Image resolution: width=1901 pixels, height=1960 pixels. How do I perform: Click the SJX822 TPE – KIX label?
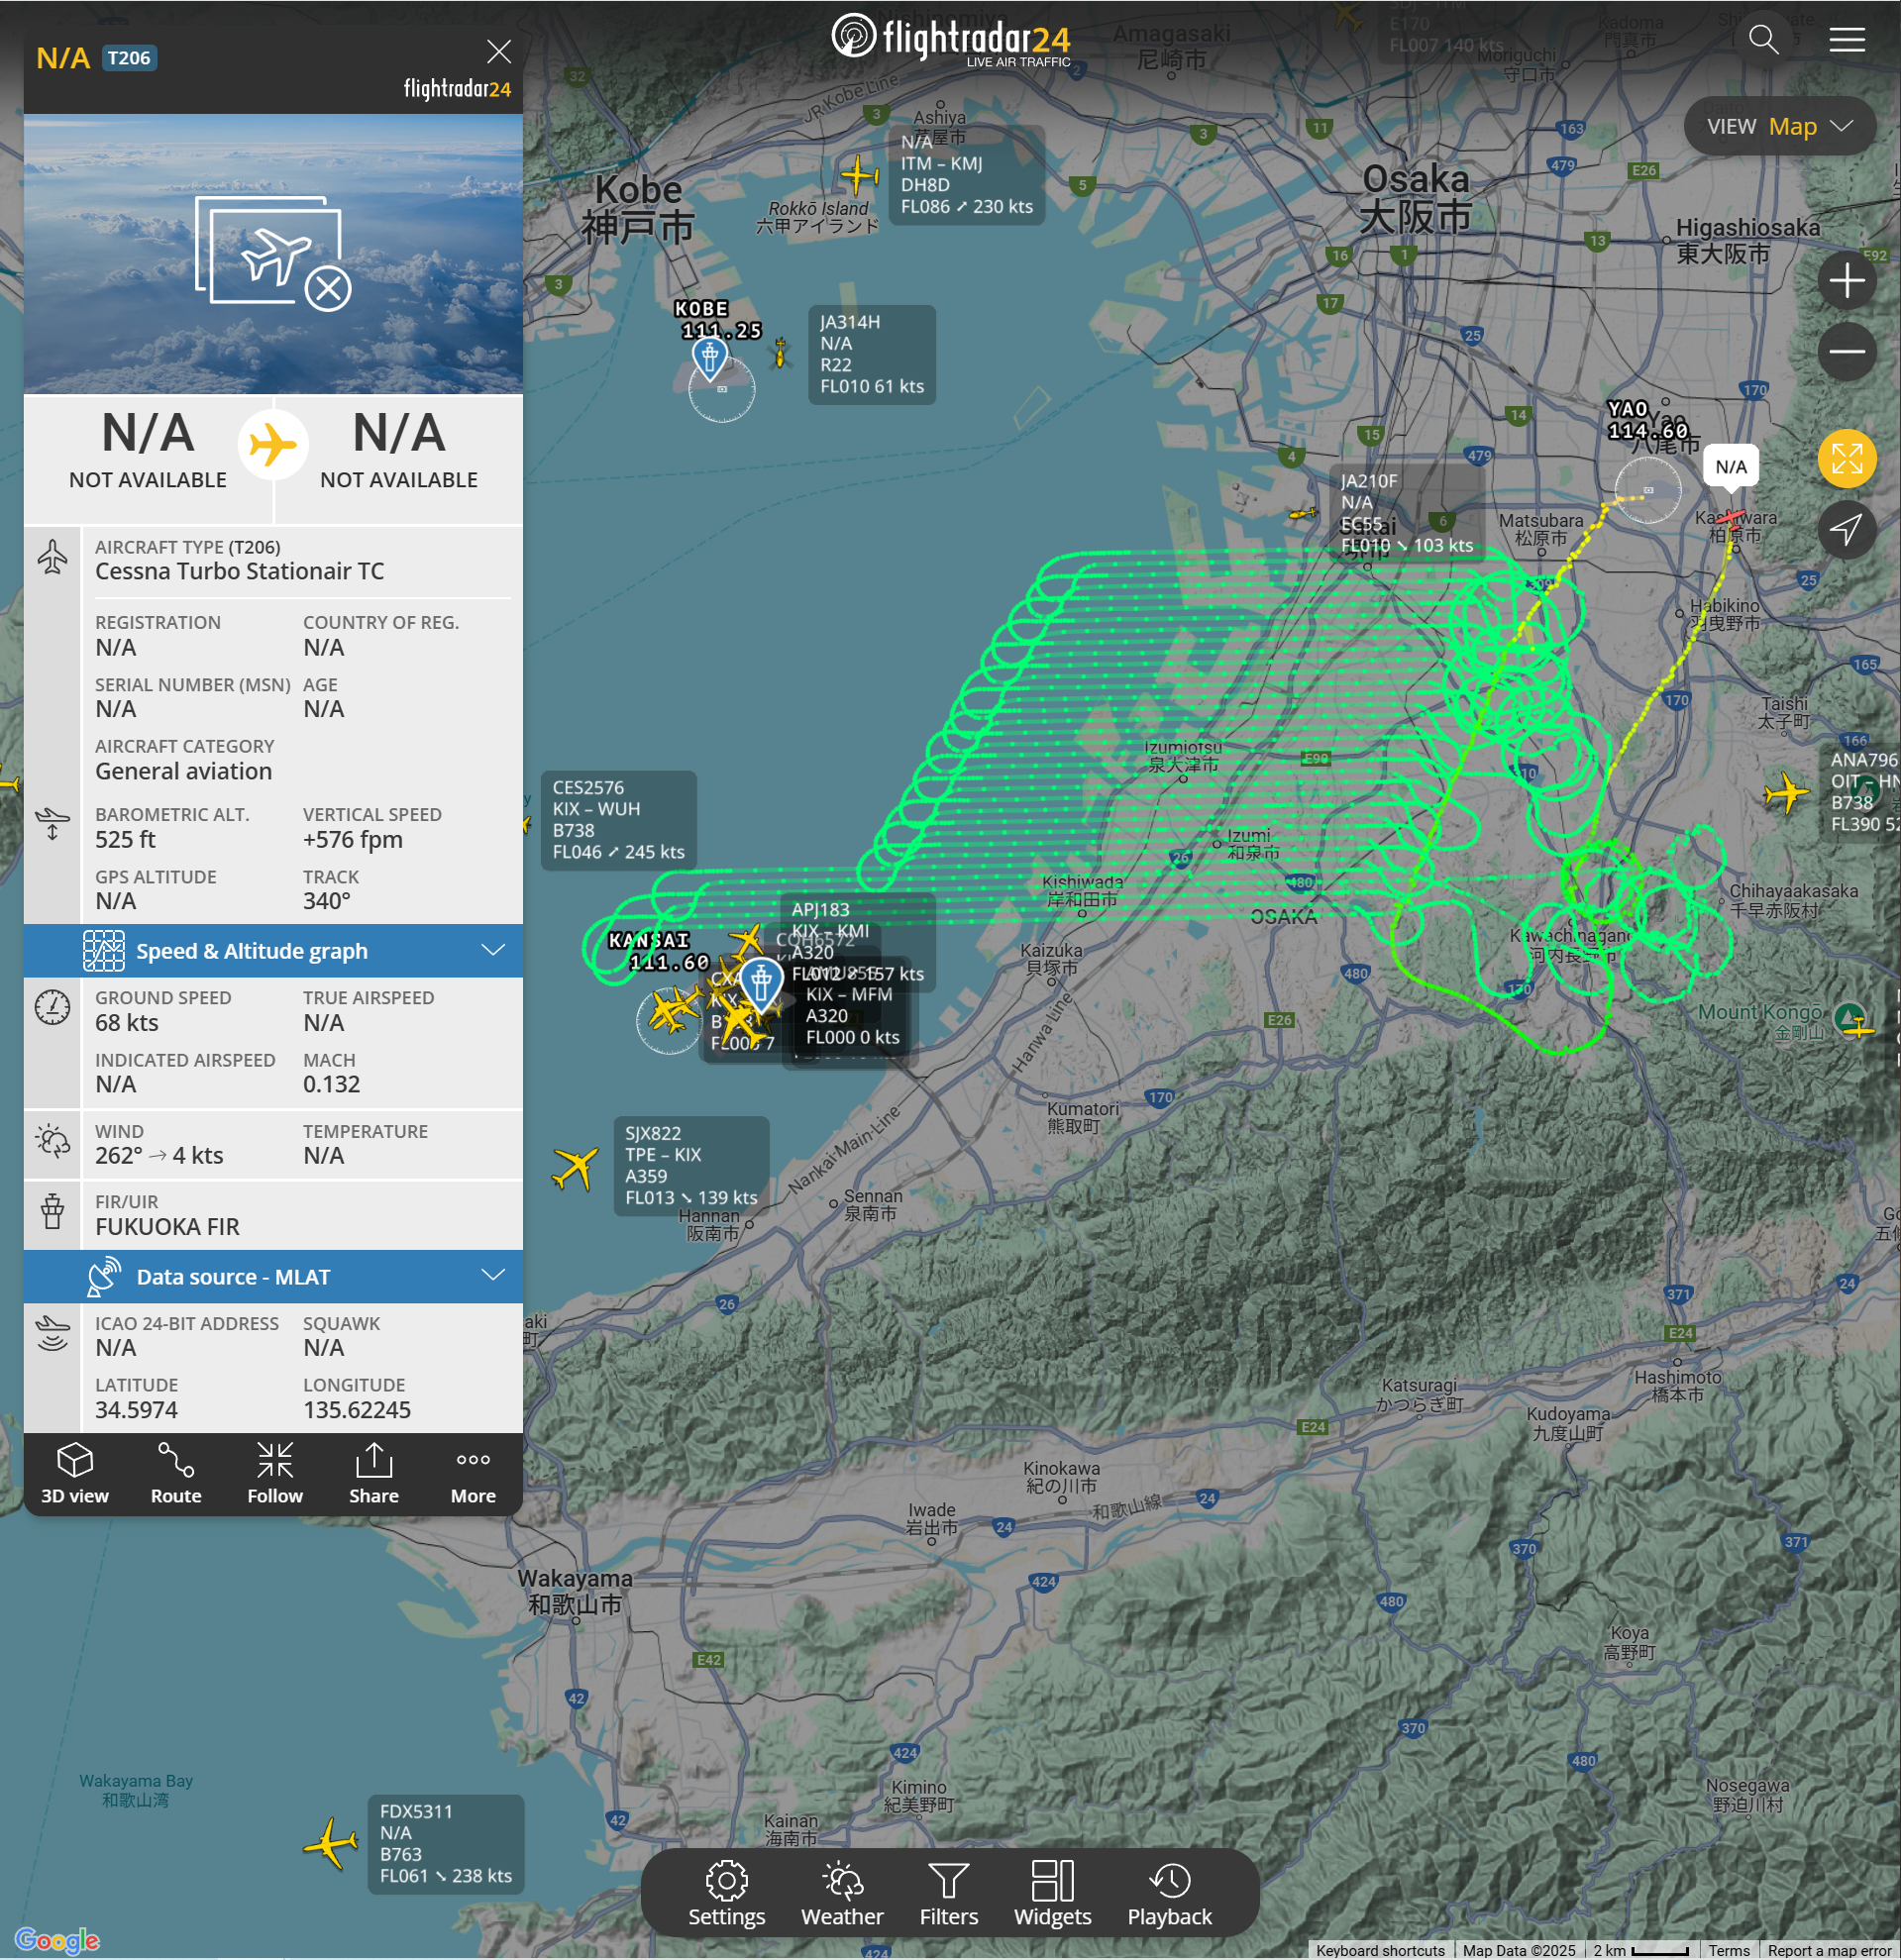coord(691,1165)
